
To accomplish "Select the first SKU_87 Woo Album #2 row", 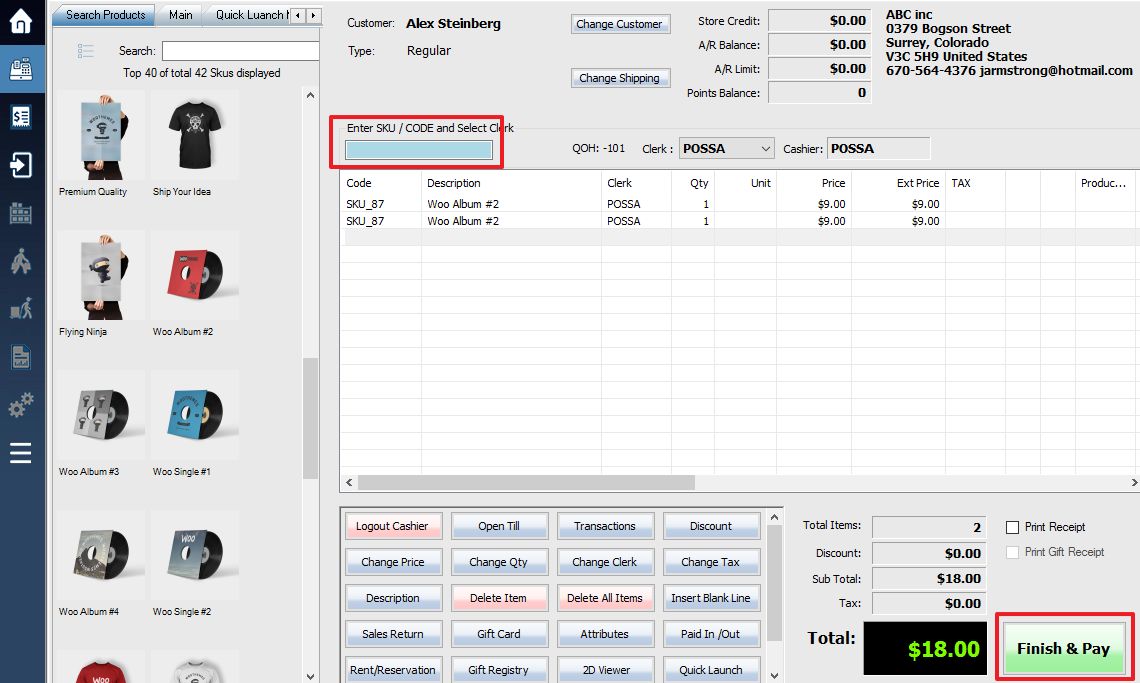I will pyautogui.click(x=740, y=204).
